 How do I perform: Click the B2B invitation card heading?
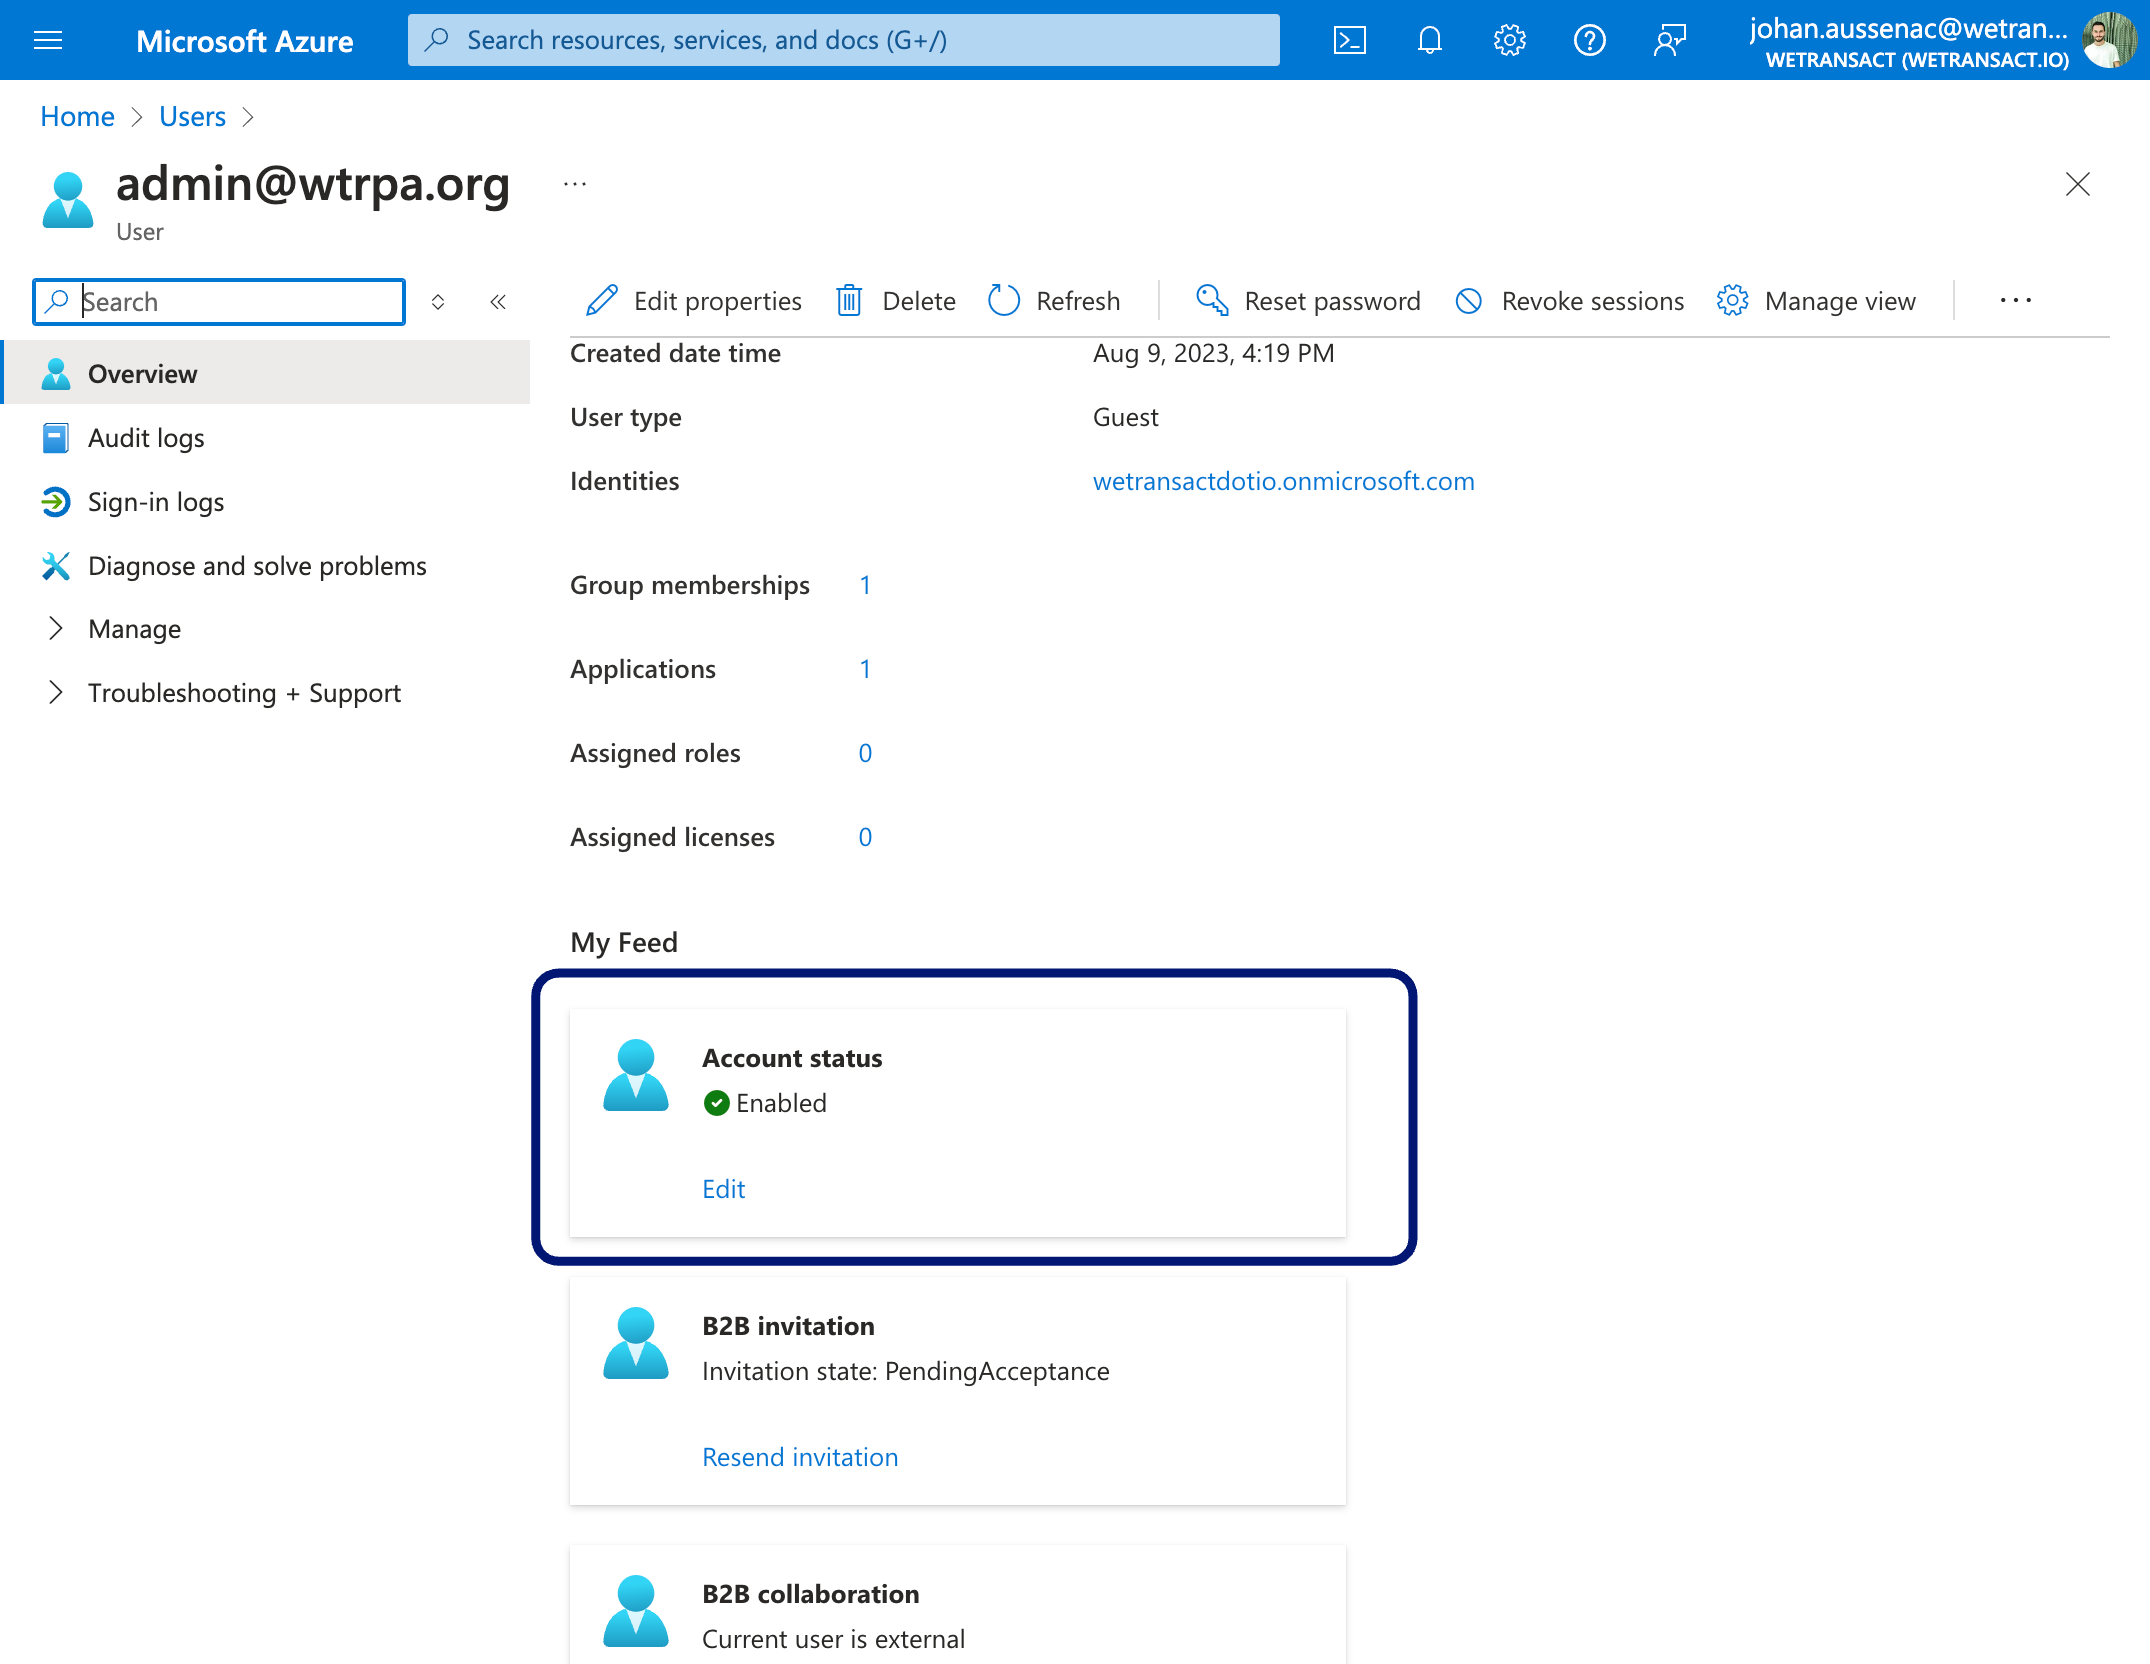pyautogui.click(x=788, y=1325)
